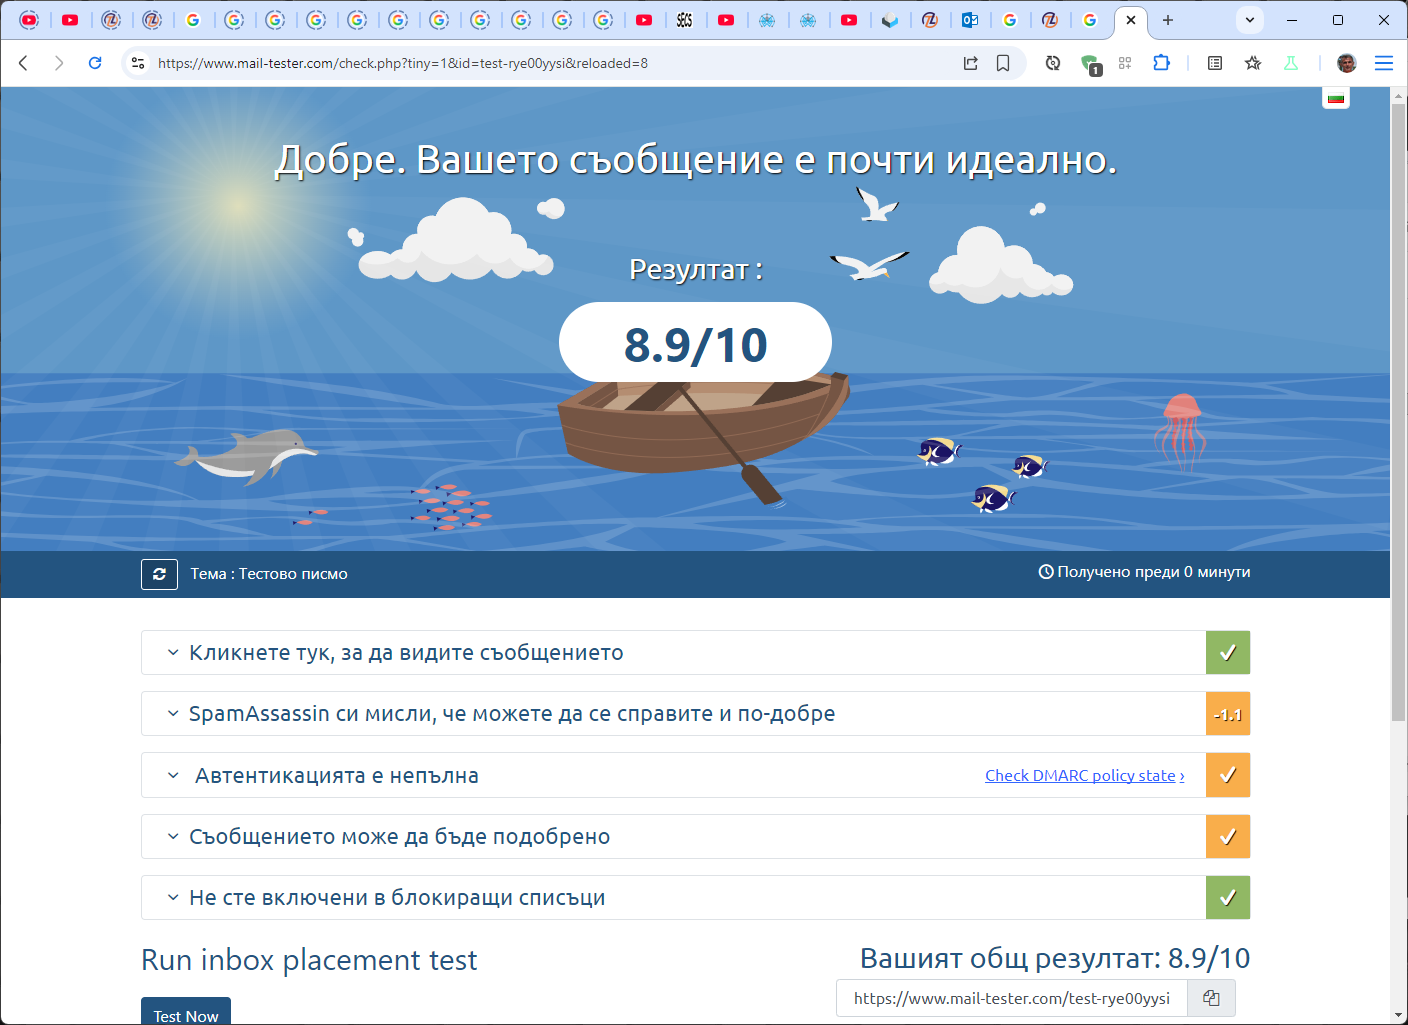The height and width of the screenshot is (1025, 1408).
Task: Open 'Check DMARC policy state' link
Action: coord(1084,776)
